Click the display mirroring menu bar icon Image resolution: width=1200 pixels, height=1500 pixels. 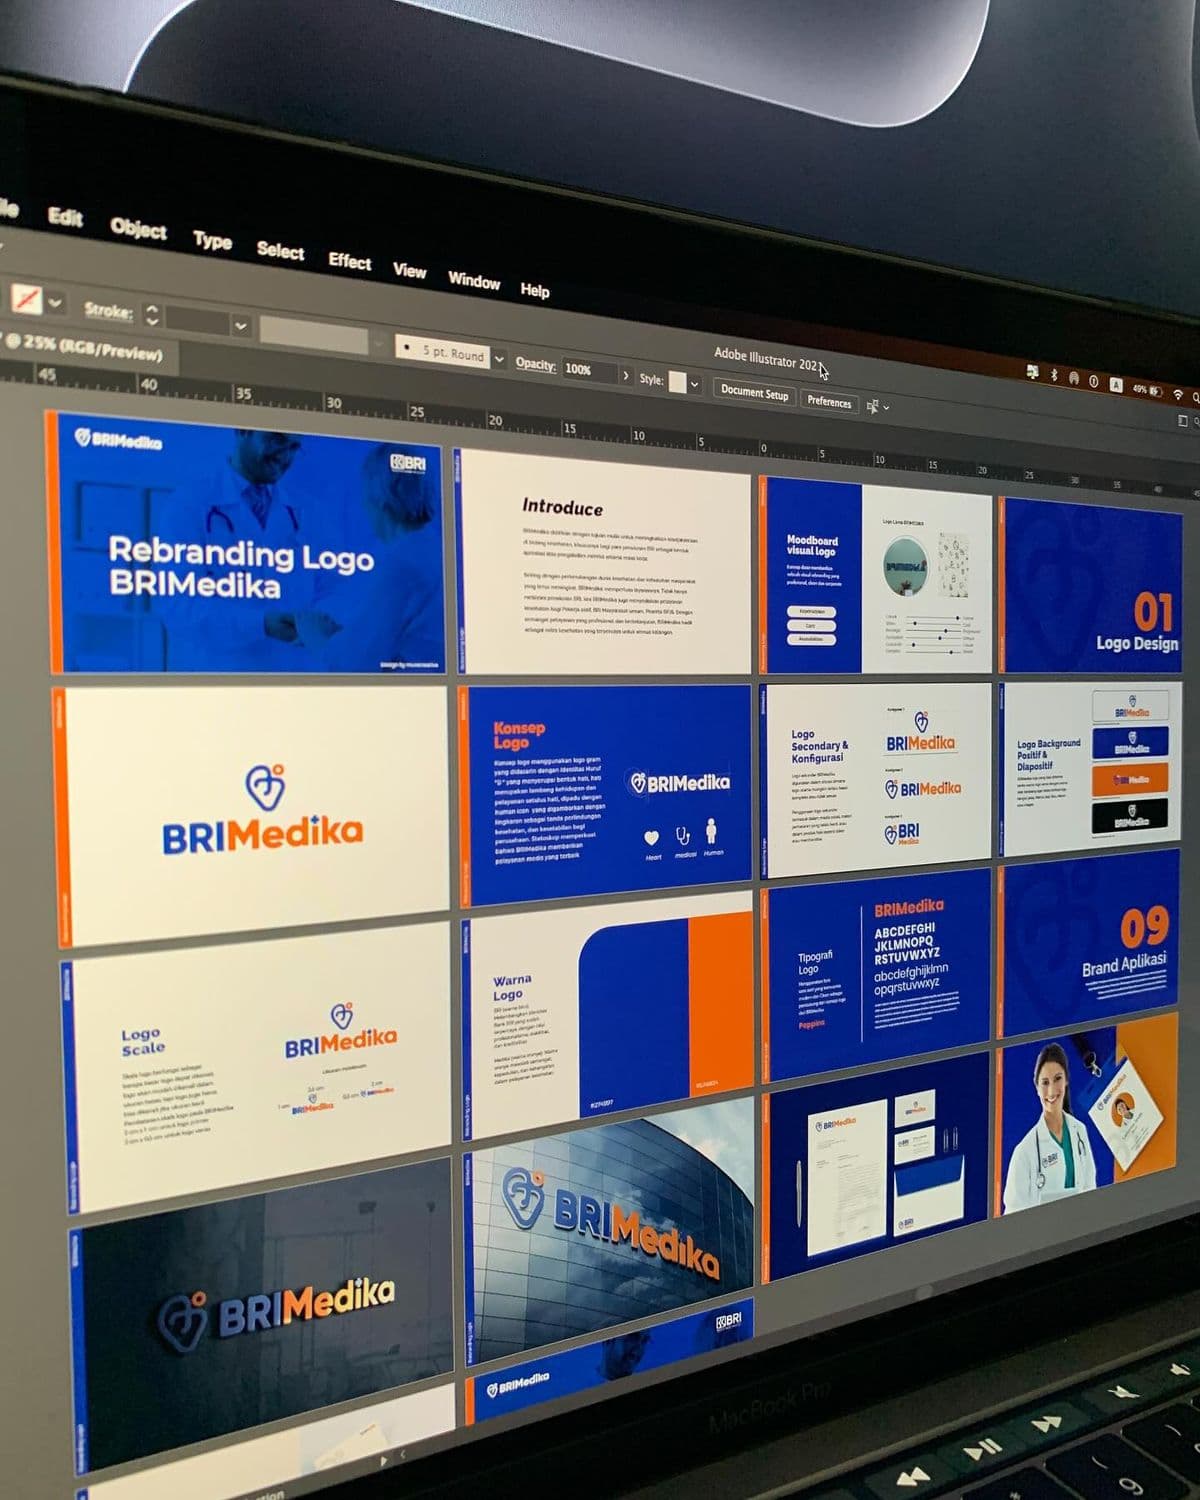click(x=1033, y=371)
